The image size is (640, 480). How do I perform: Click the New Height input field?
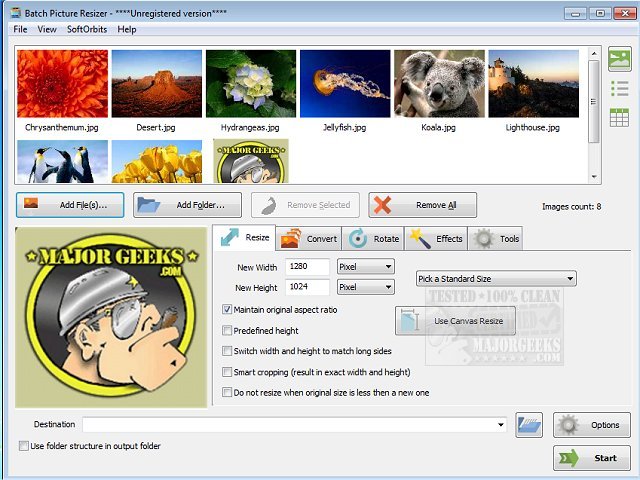tap(307, 287)
